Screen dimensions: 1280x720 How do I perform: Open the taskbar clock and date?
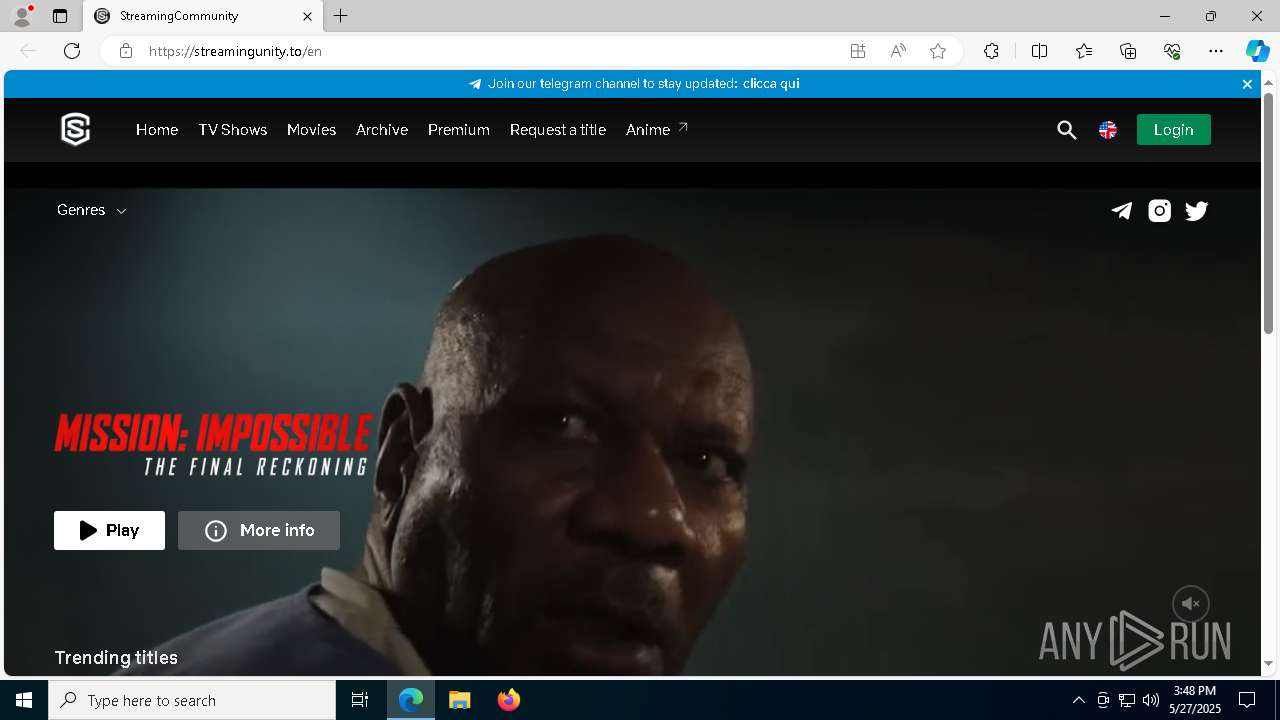(x=1195, y=700)
